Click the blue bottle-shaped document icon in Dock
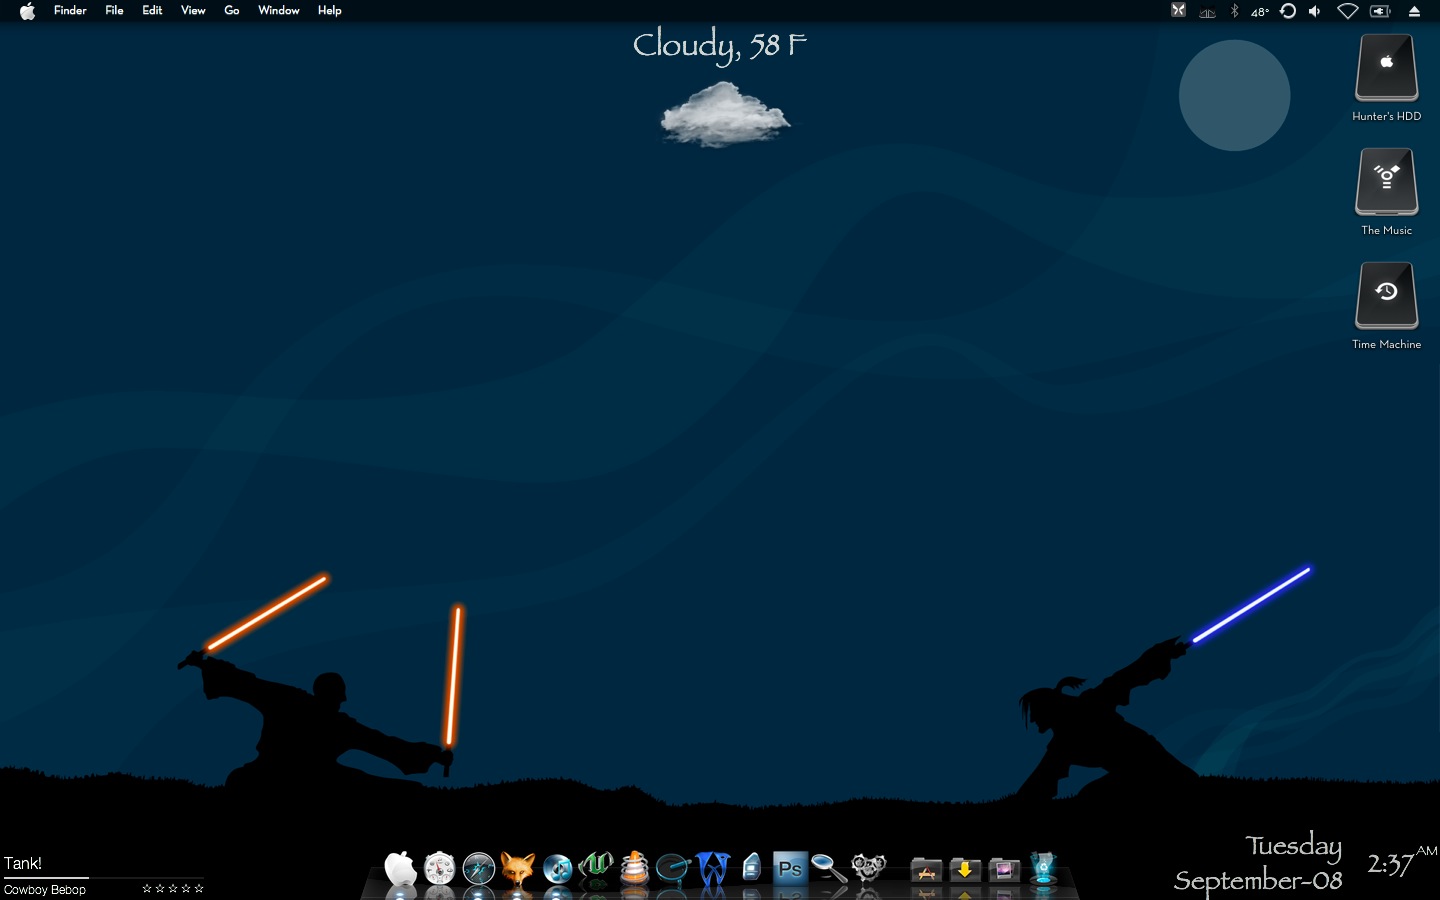The width and height of the screenshot is (1440, 900). (752, 867)
